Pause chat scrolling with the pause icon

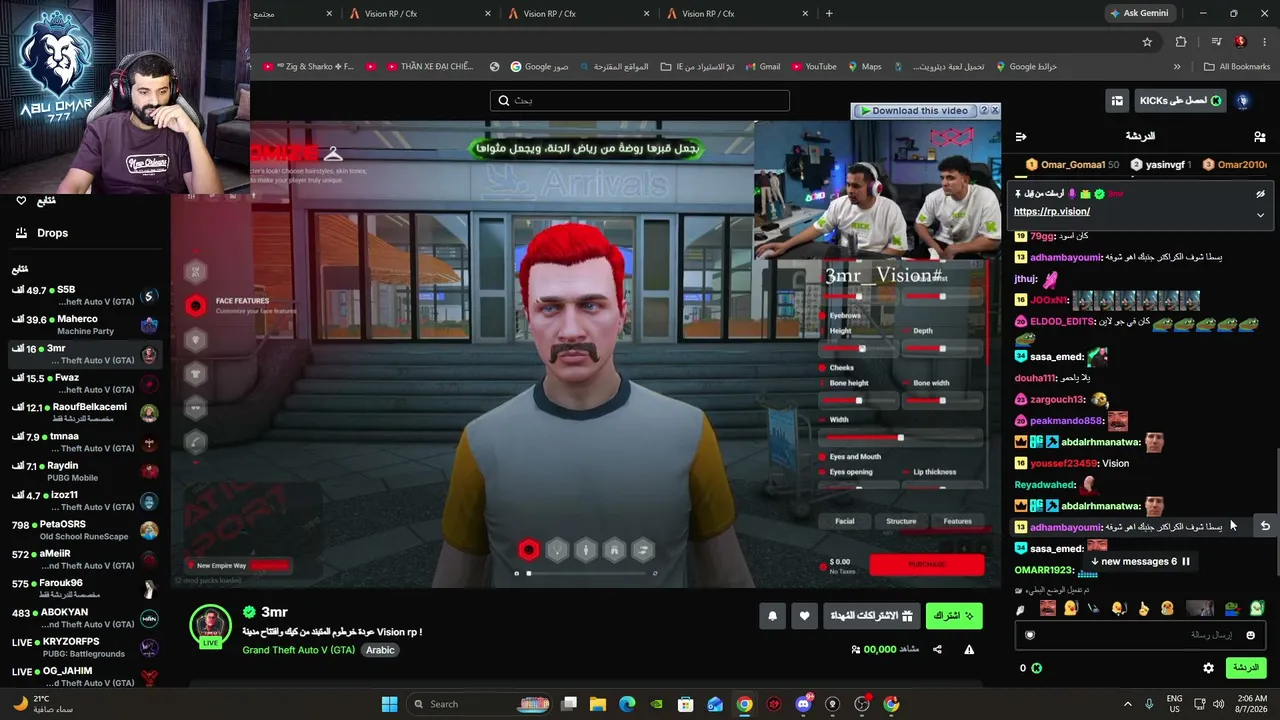pos(1186,562)
